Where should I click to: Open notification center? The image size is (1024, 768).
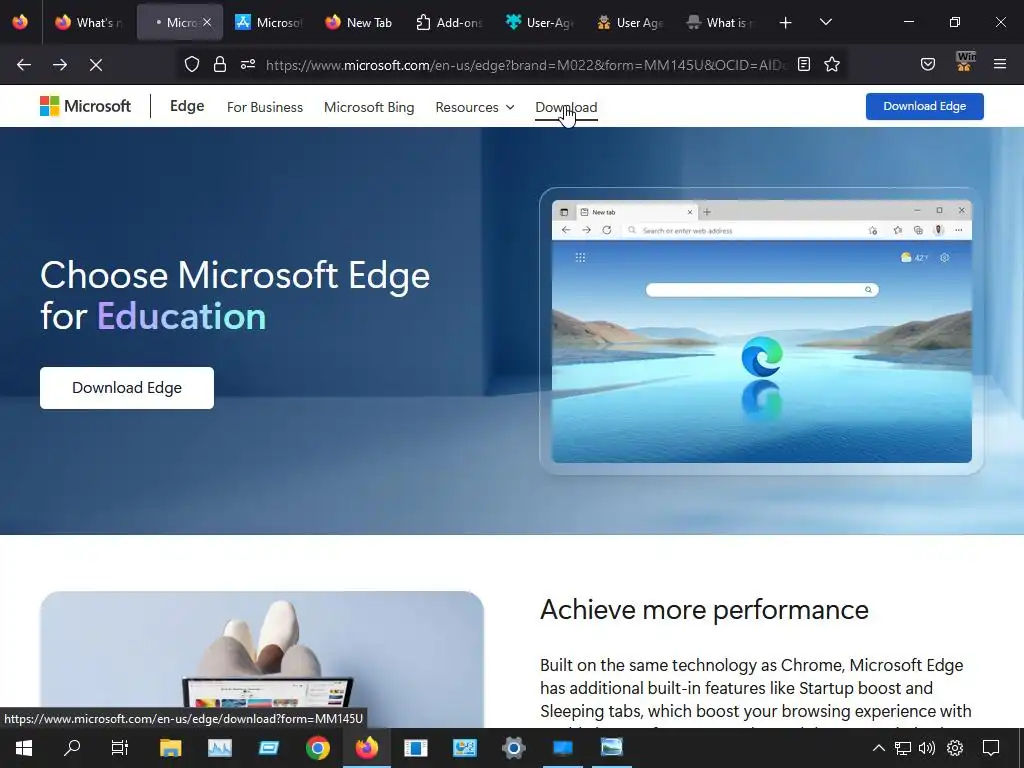[991, 748]
